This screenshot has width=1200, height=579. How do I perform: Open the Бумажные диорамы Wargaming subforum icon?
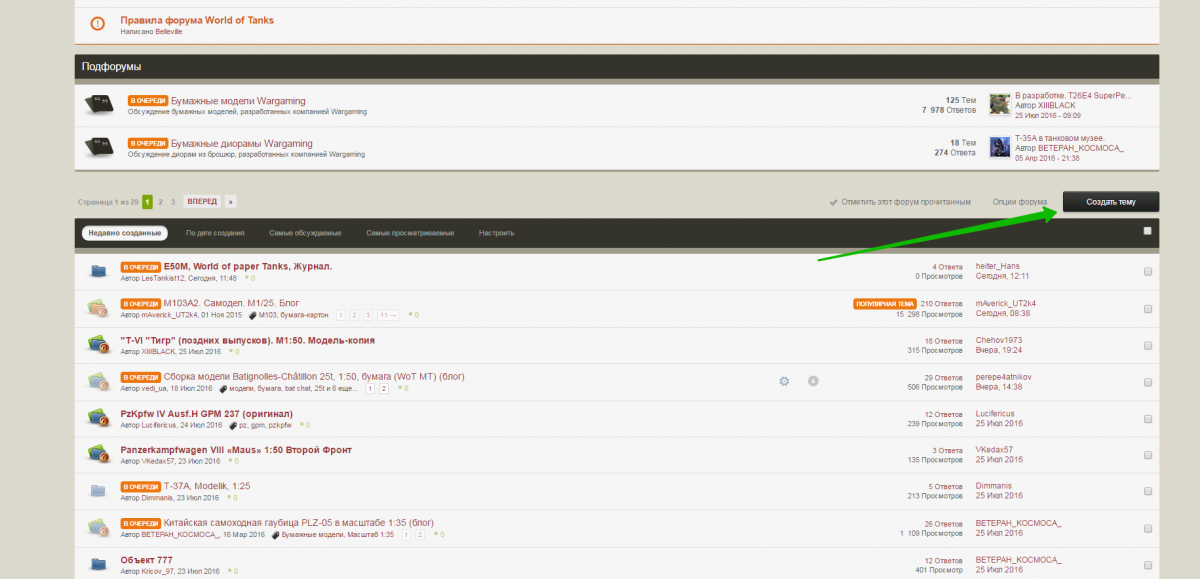tap(98, 146)
